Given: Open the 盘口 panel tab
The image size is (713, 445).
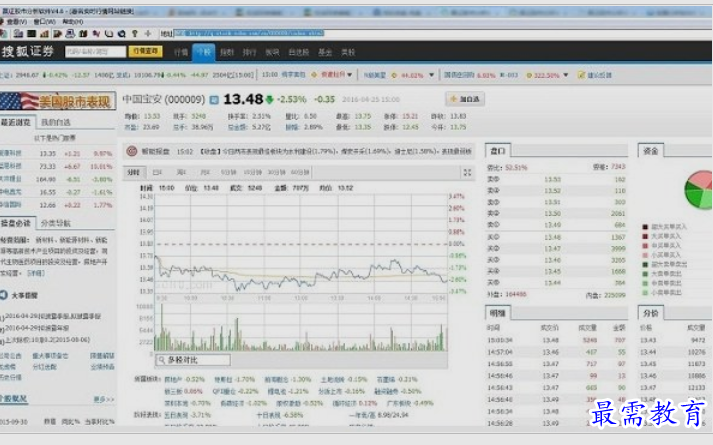Looking at the screenshot, I should (x=498, y=151).
